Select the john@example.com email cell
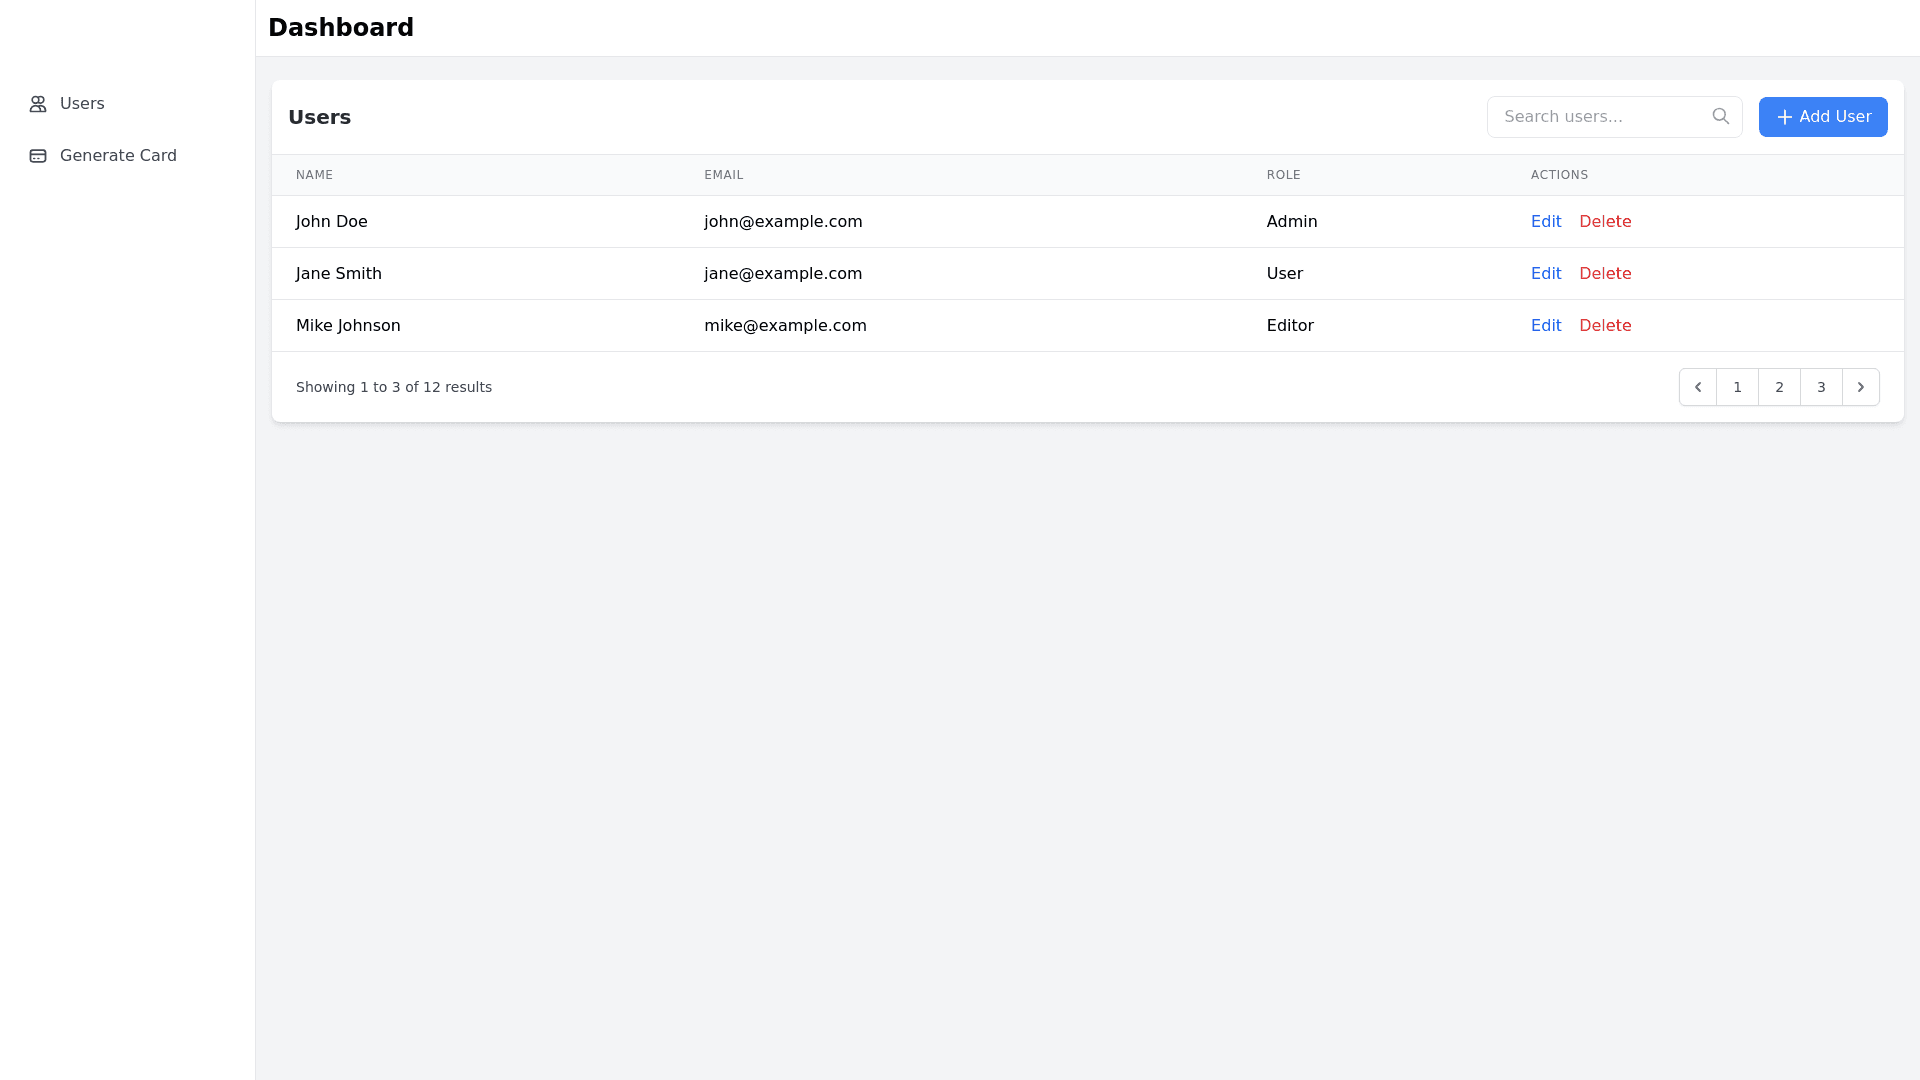Screen dimensions: 1920x1080 point(782,222)
